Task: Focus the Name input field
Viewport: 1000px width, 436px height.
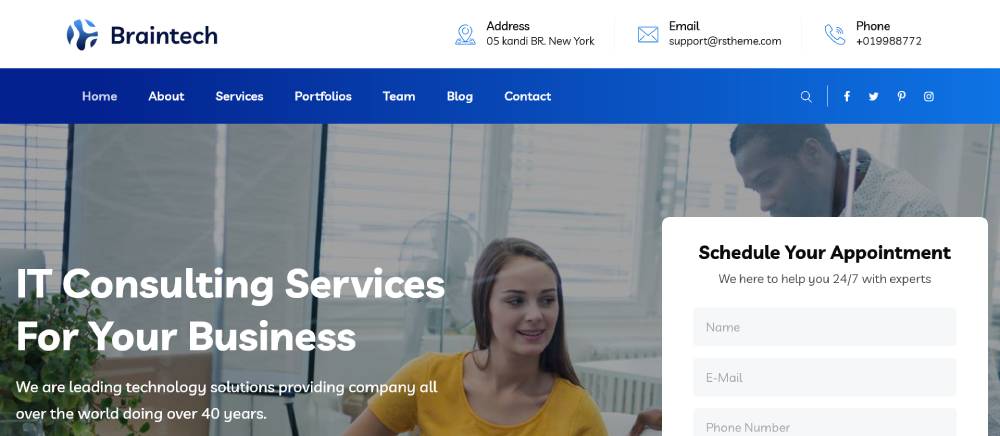Action: click(x=825, y=327)
